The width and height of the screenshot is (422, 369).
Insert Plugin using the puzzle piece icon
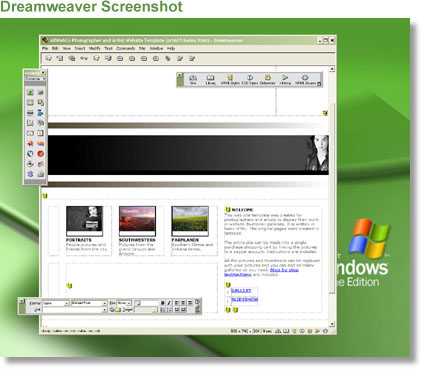pyautogui.click(x=30, y=174)
